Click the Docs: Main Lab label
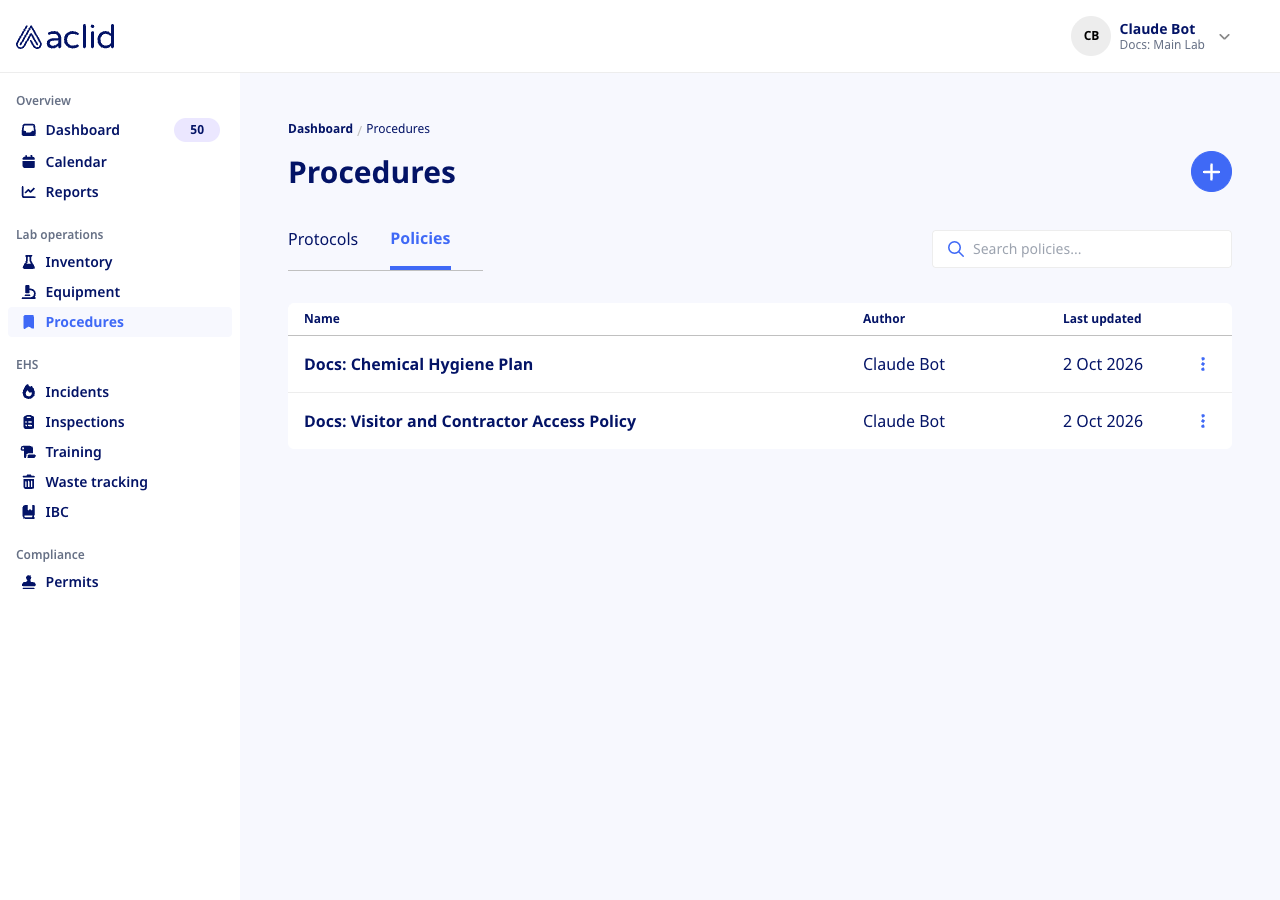 [x=1162, y=45]
